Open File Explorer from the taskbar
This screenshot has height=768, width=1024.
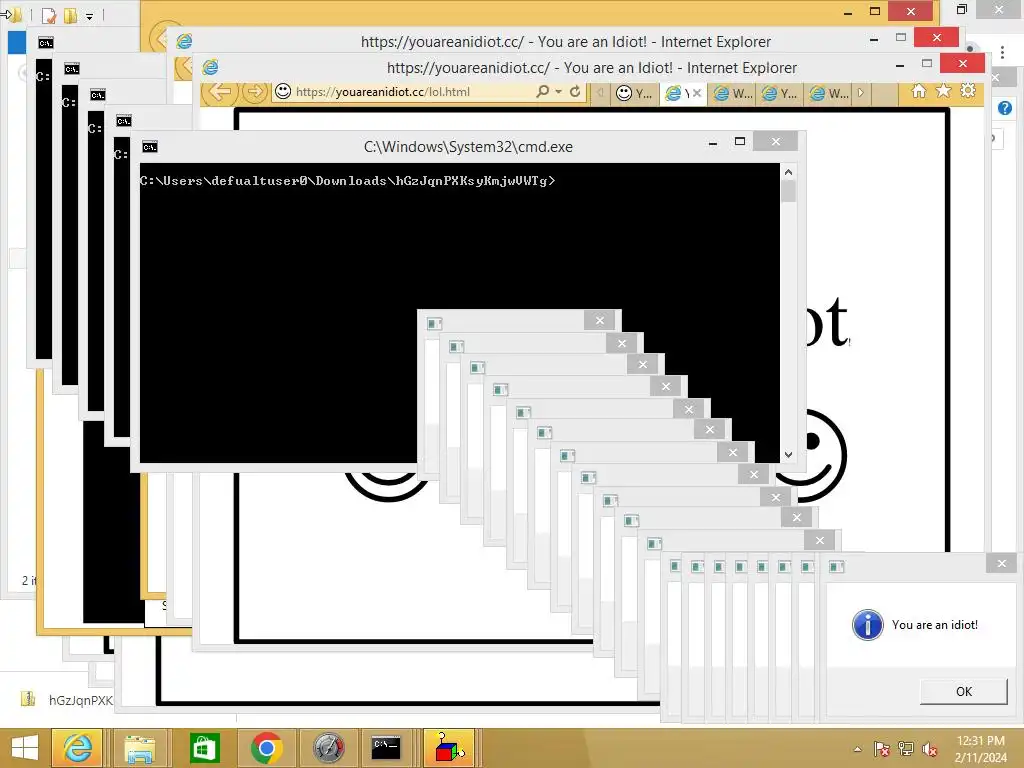[140, 748]
